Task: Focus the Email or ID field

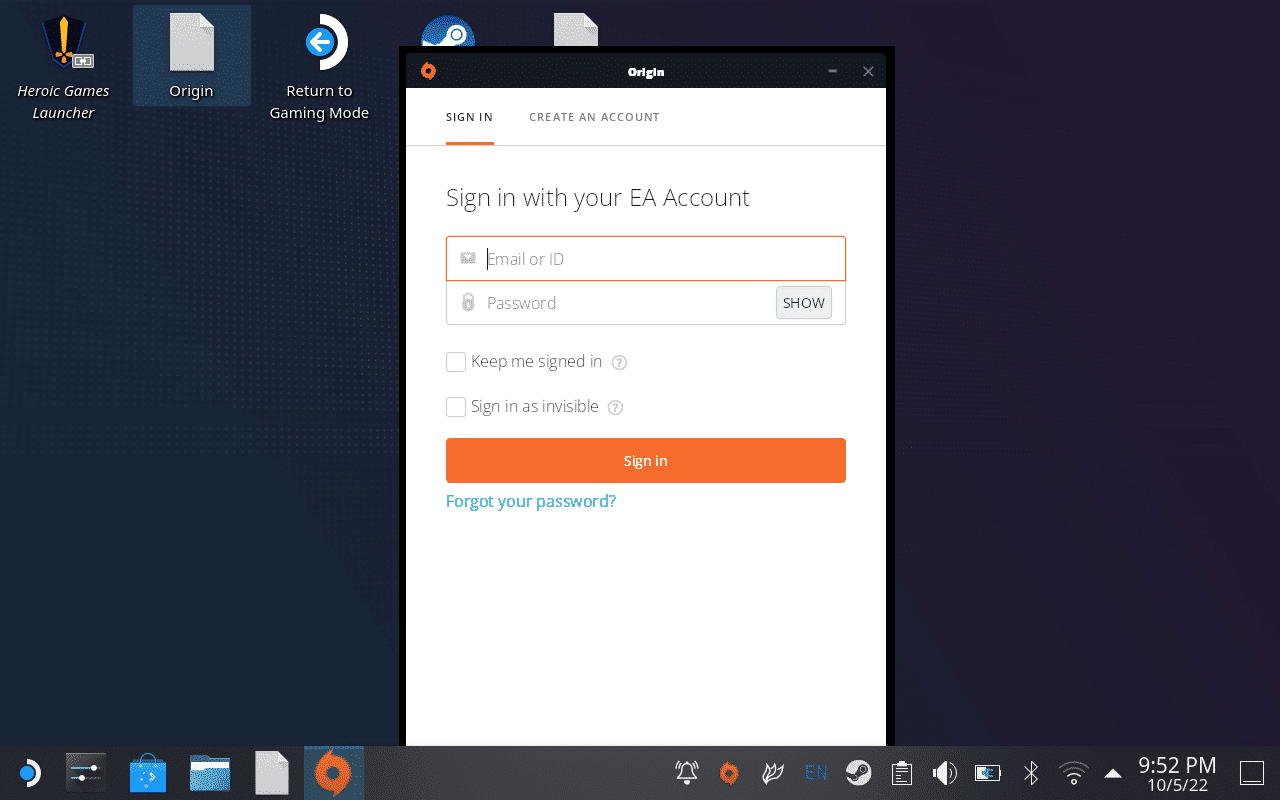Action: tap(646, 259)
